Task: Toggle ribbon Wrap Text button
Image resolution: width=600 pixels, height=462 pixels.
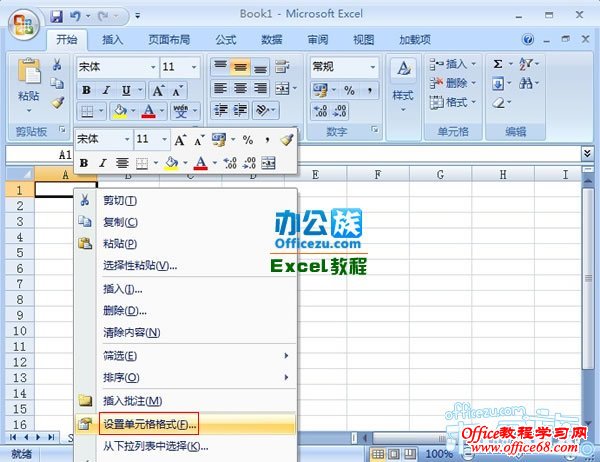Action: pyautogui.click(x=282, y=66)
